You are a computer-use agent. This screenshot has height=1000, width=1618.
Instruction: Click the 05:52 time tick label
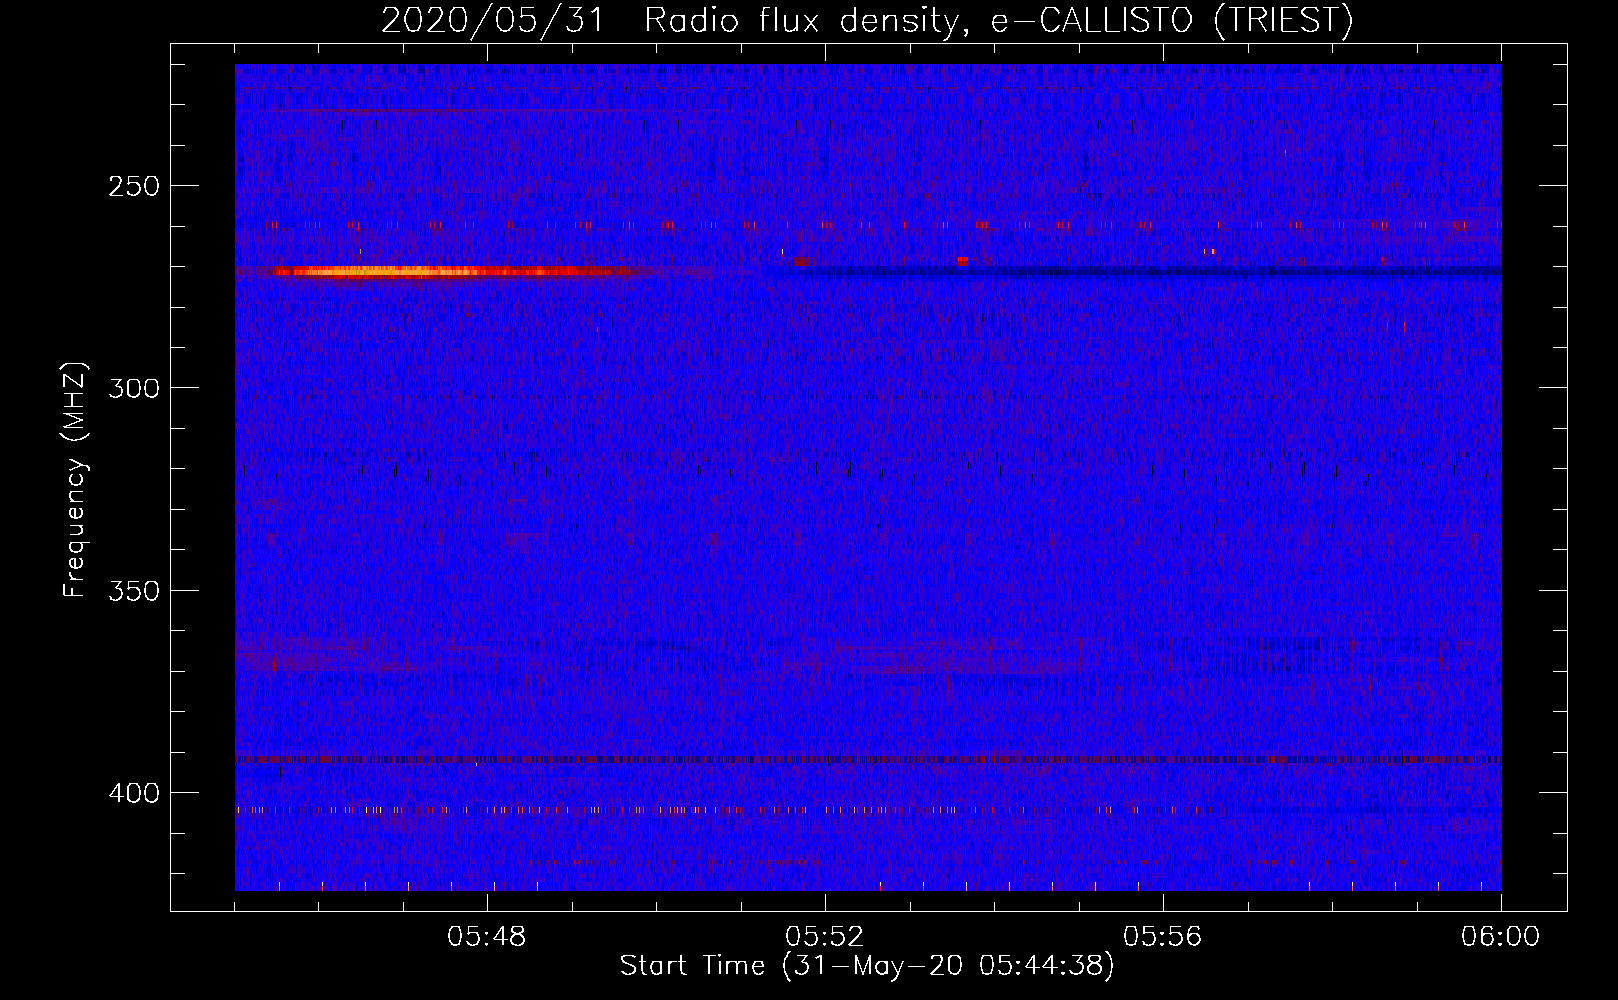(825, 937)
